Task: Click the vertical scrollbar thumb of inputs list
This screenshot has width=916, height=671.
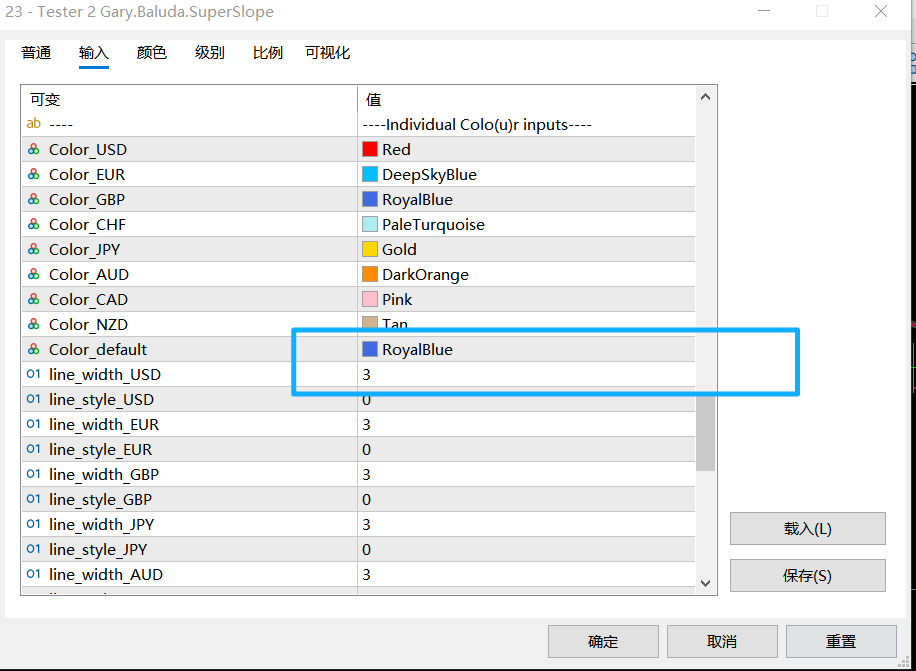Action: coord(705,432)
